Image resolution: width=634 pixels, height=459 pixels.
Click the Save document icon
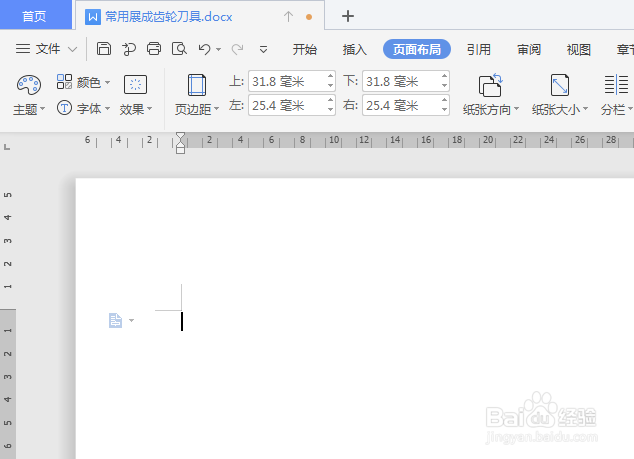[x=104, y=49]
